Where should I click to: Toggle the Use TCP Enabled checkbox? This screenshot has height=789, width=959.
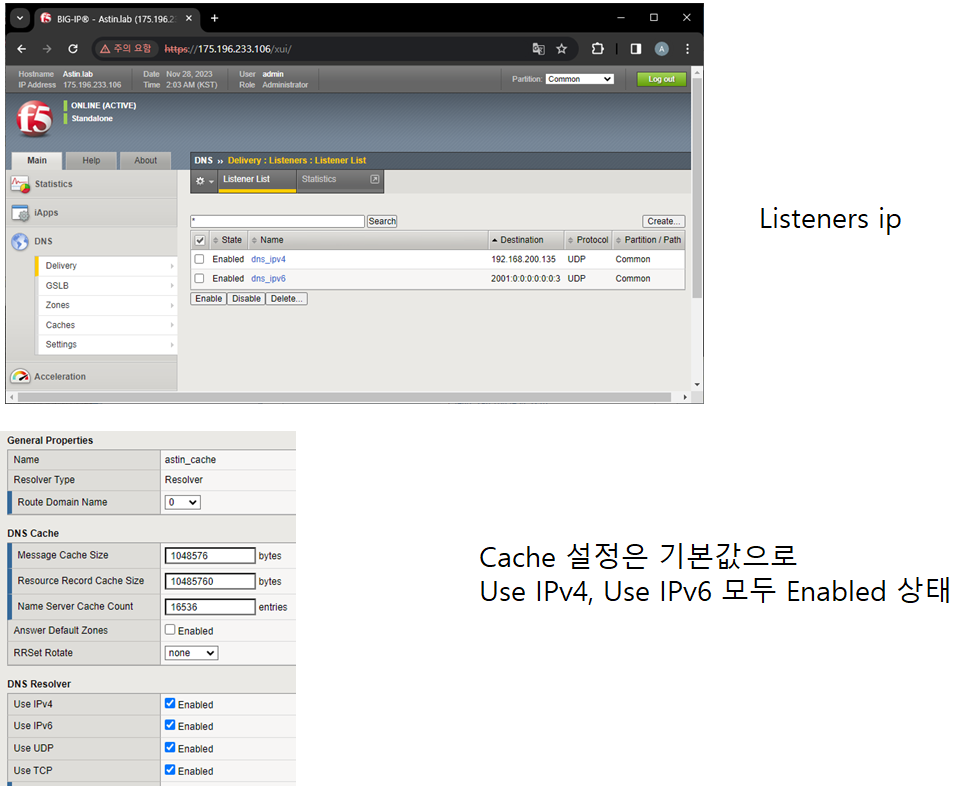[x=170, y=770]
